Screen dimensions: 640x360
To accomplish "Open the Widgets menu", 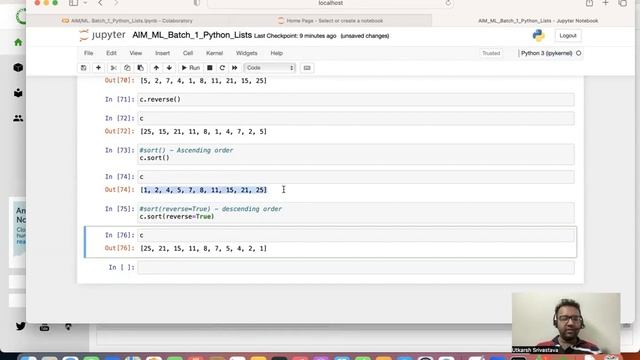I will coord(247,53).
